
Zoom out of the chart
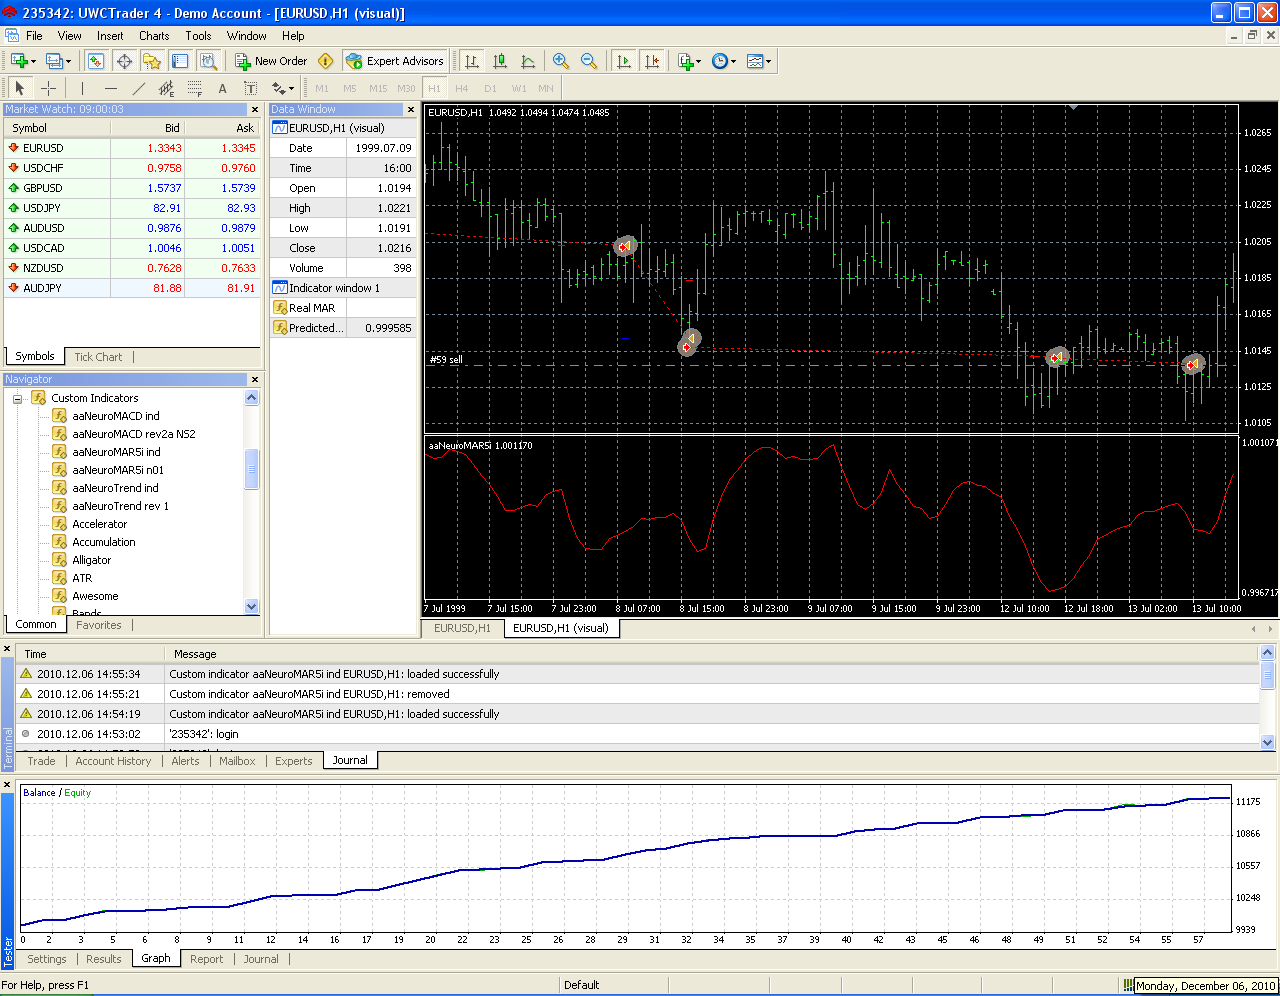pyautogui.click(x=589, y=61)
